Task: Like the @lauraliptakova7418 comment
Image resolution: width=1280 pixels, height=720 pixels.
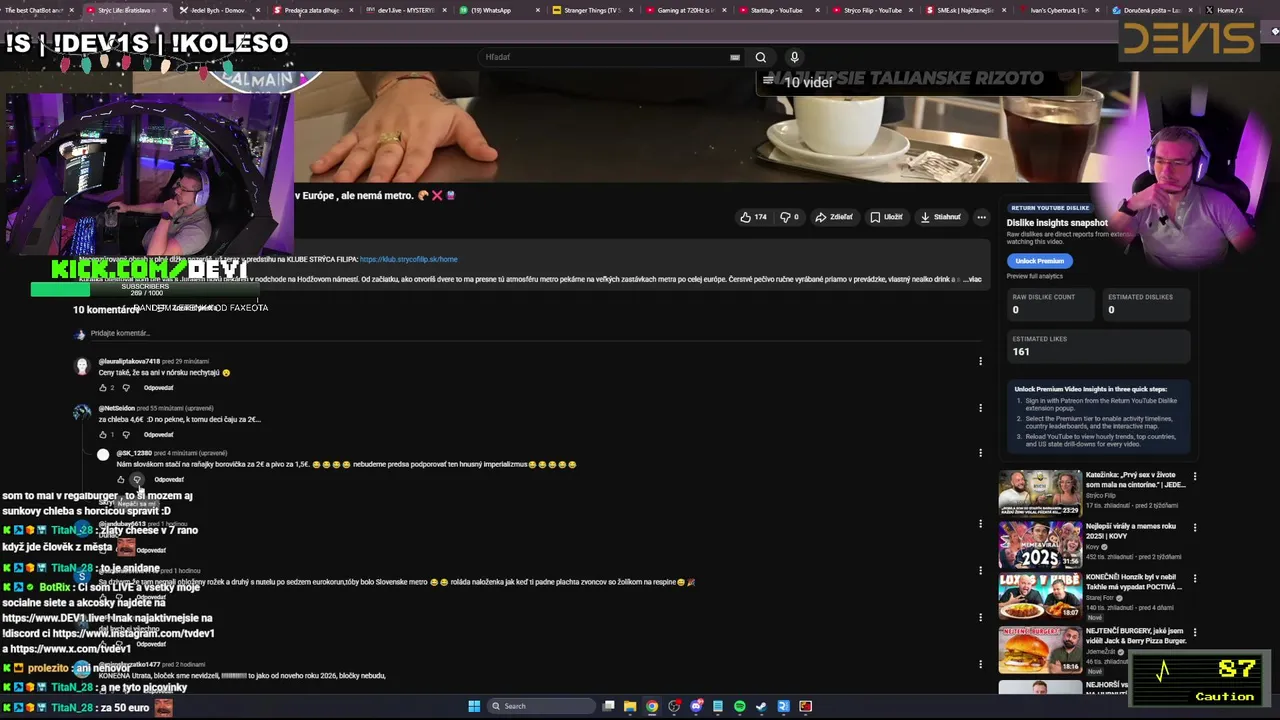Action: pyautogui.click(x=103, y=387)
